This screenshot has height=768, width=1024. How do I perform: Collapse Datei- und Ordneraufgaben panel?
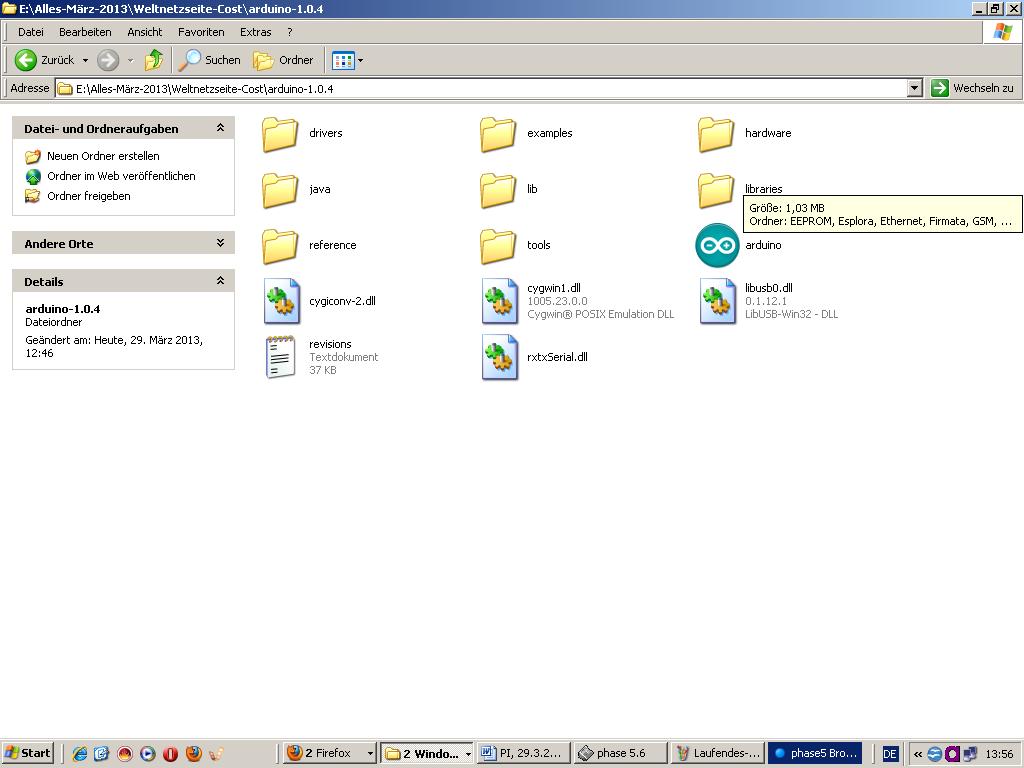pyautogui.click(x=220, y=128)
